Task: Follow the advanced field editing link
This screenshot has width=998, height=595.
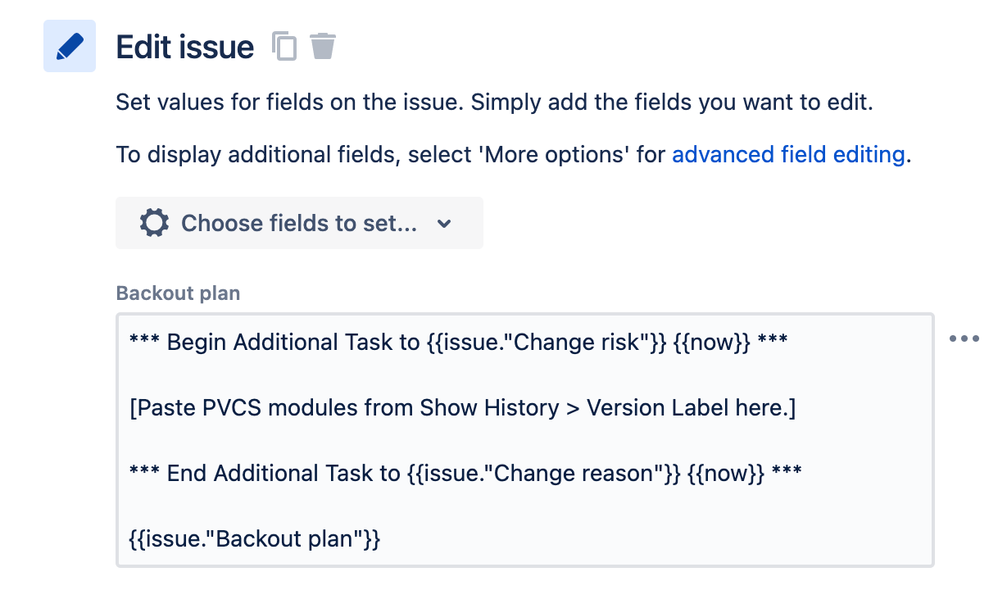Action: point(788,155)
